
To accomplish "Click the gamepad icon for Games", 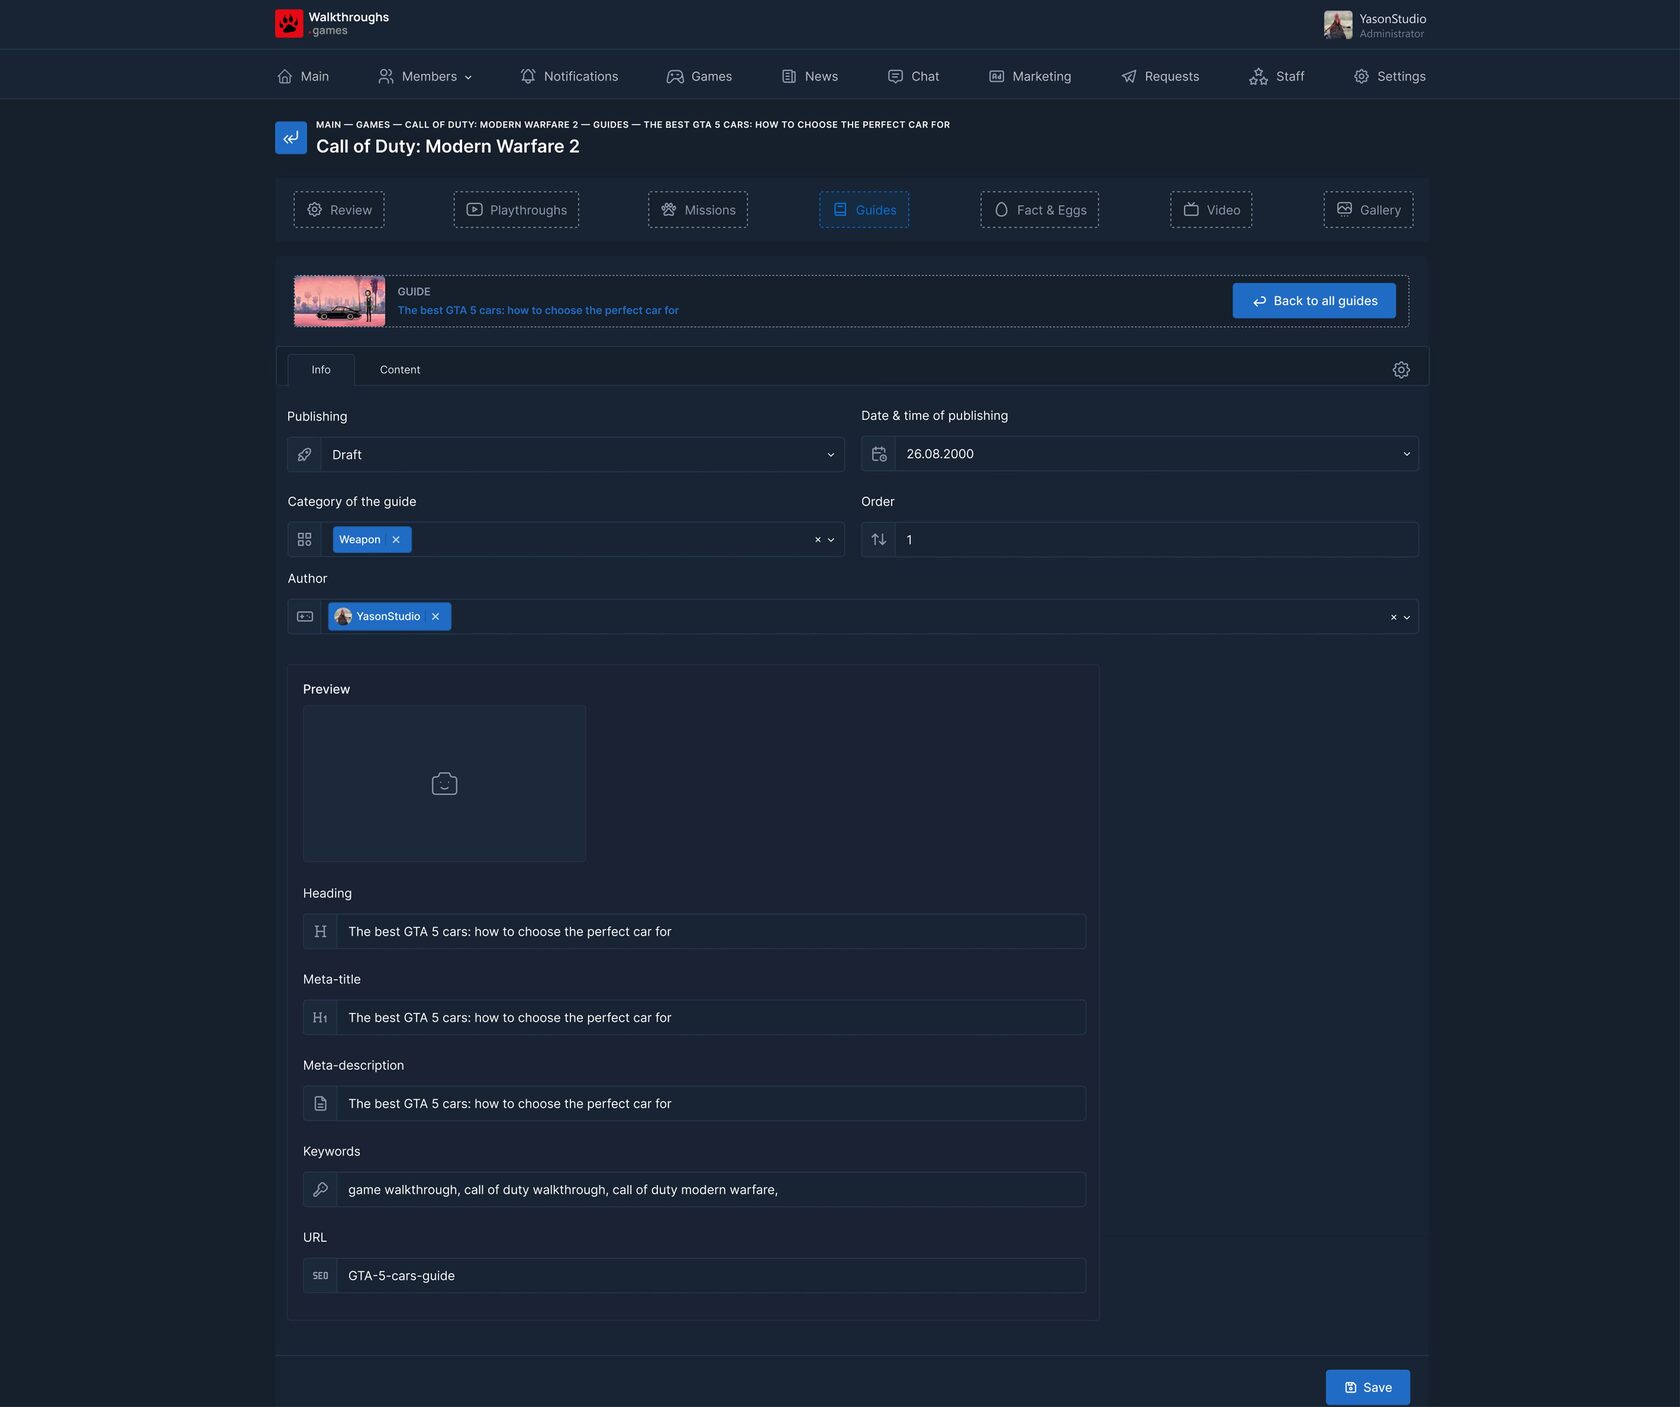I will (x=675, y=76).
